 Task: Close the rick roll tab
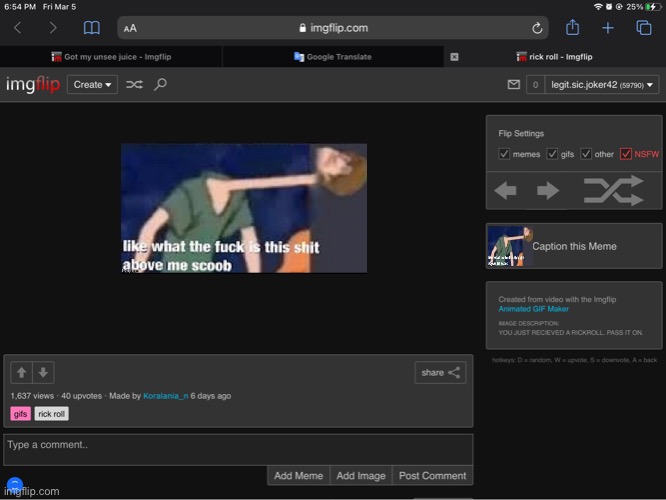pos(454,57)
